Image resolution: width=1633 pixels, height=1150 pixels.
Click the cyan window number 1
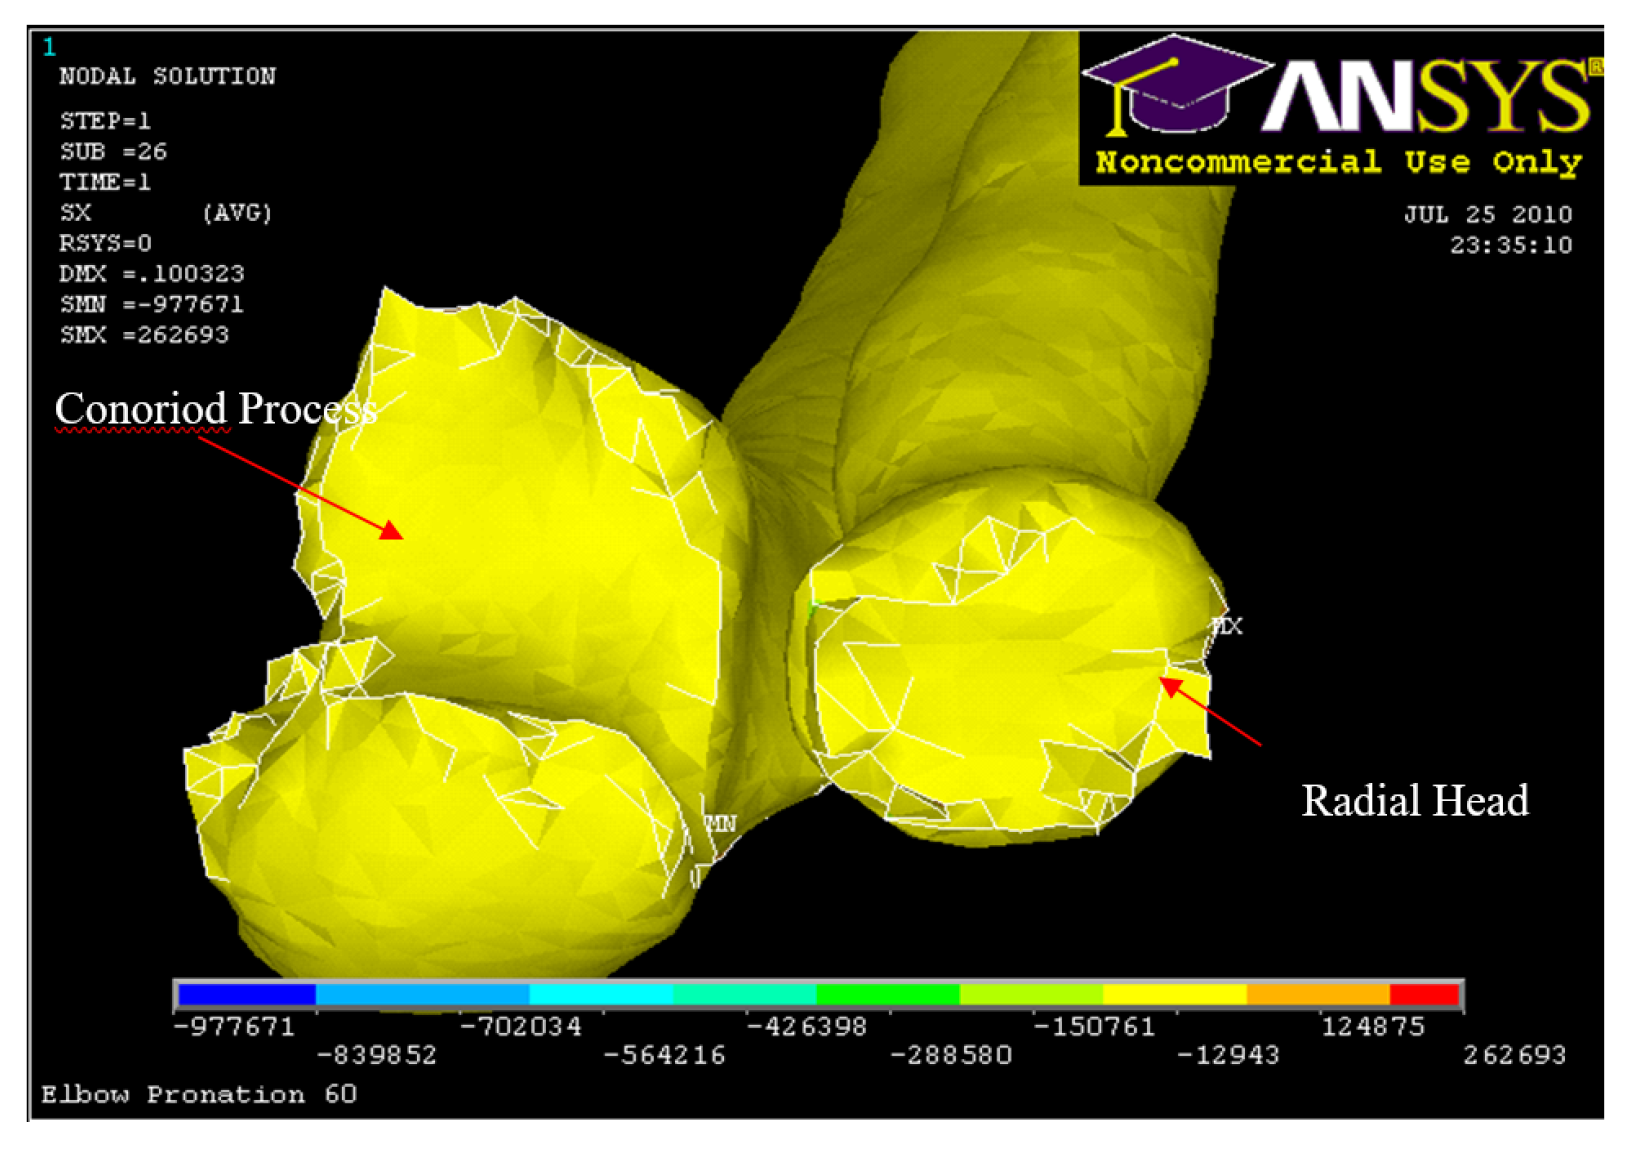tap(49, 47)
